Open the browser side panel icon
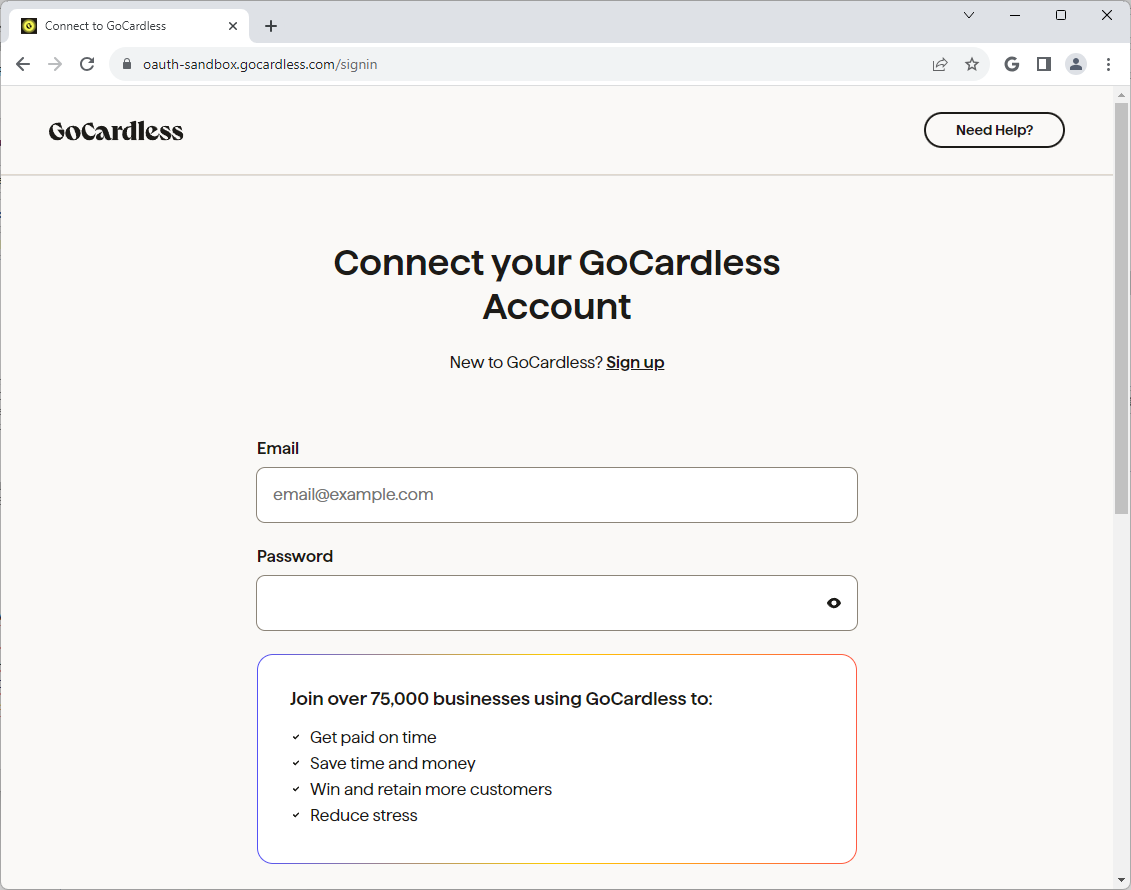 1043,63
